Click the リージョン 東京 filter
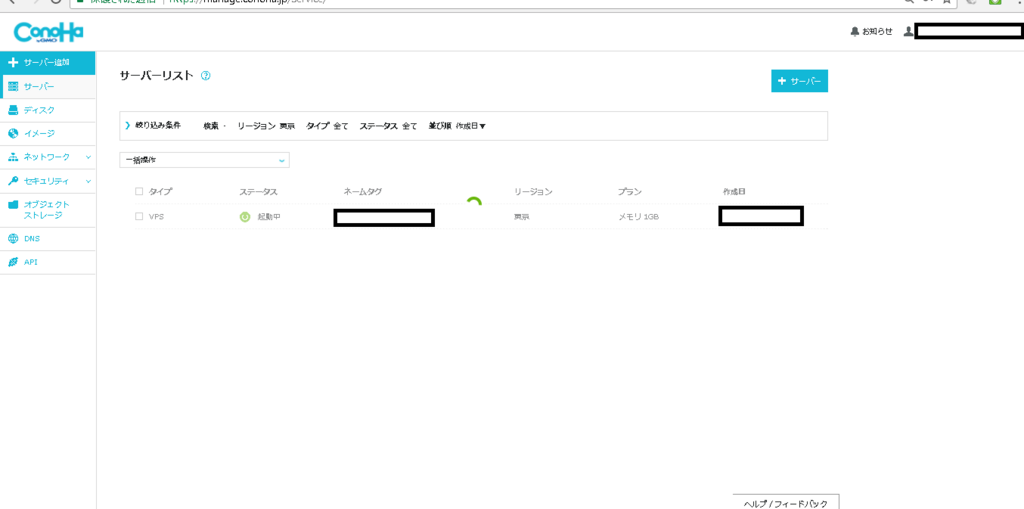This screenshot has height=509, width=1024. click(266, 125)
